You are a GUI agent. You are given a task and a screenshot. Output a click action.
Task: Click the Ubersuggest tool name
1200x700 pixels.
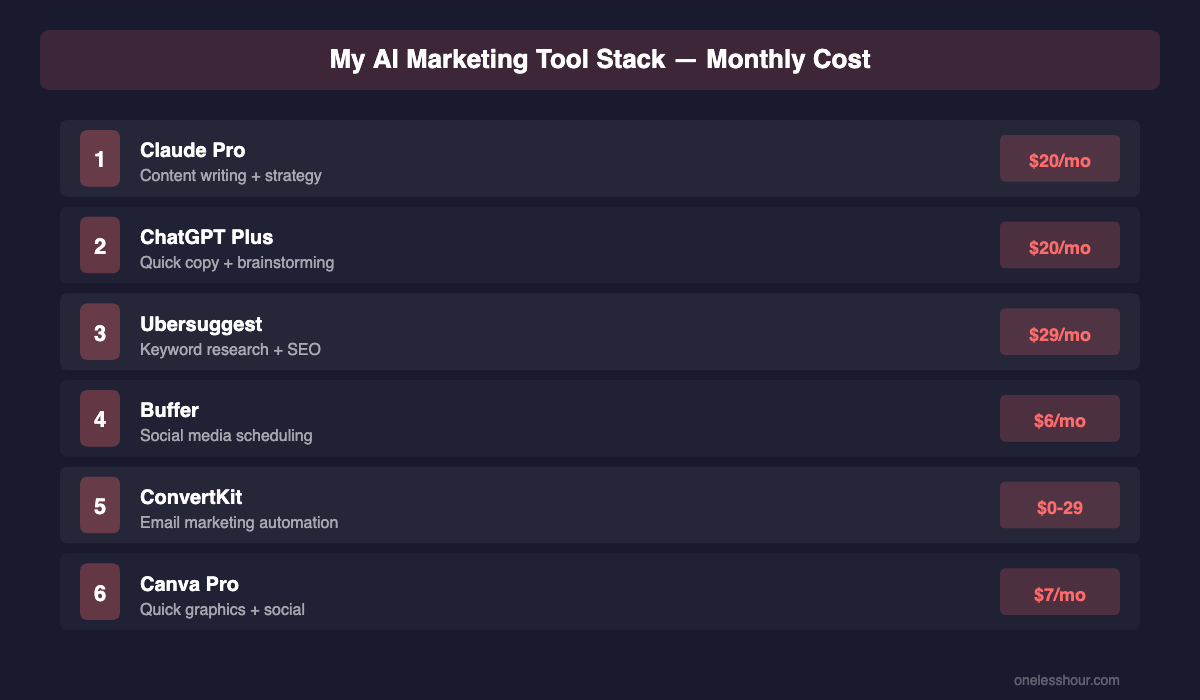(201, 324)
